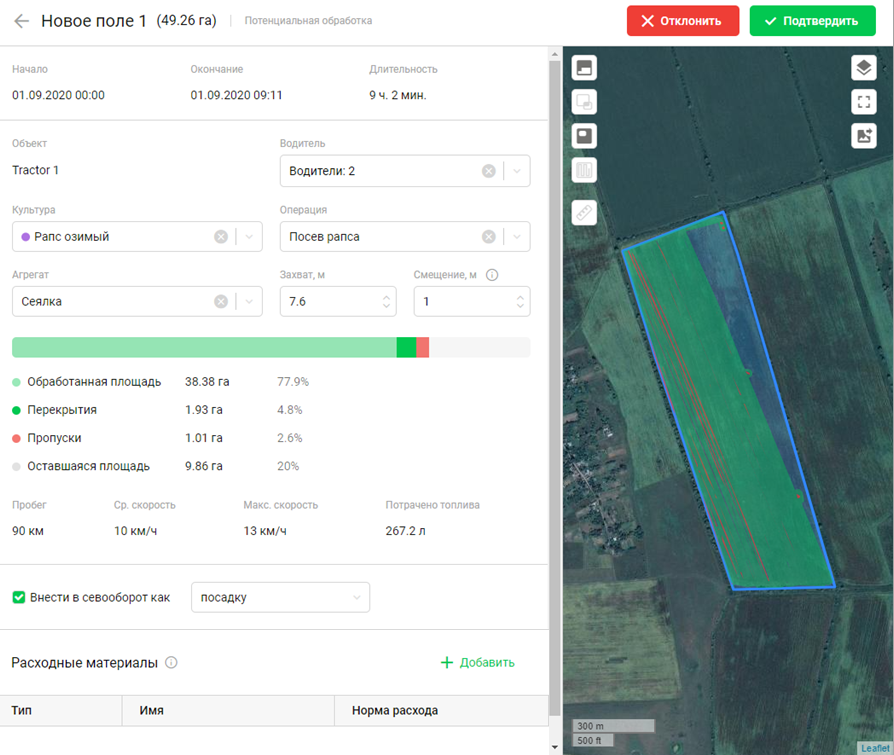Decrease the Смещение offset value

520,306
